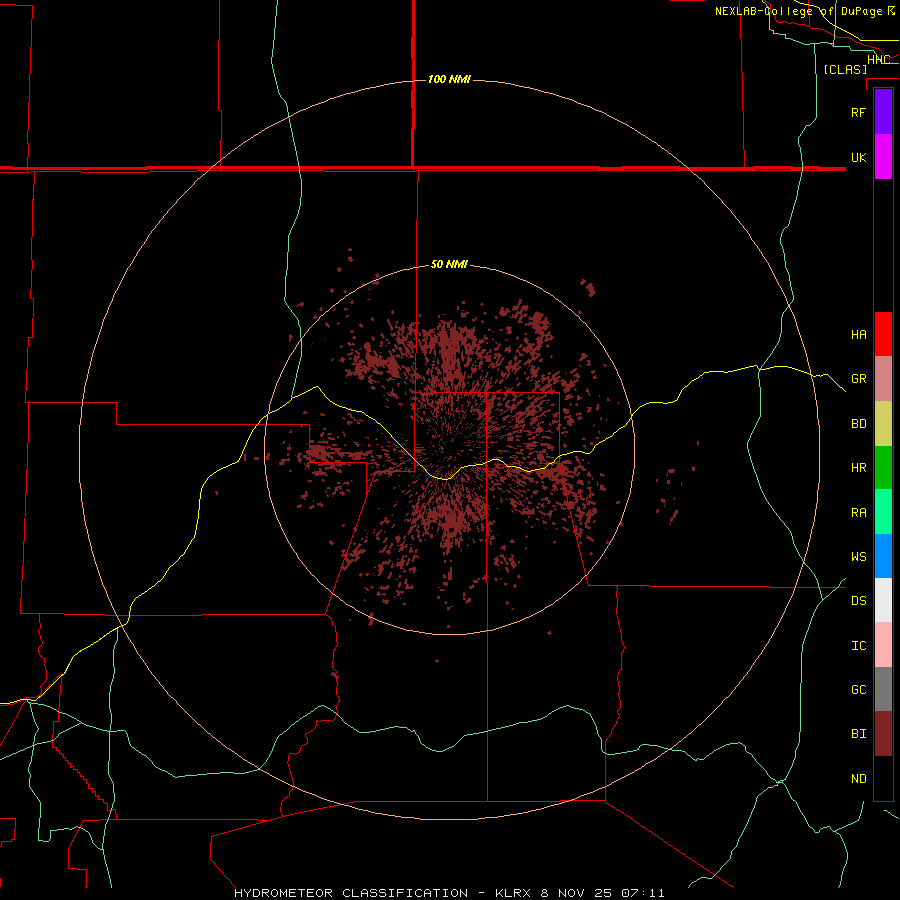Click the dark green HR swatch
Viewport: 900px width, 900px height.
coord(883,468)
